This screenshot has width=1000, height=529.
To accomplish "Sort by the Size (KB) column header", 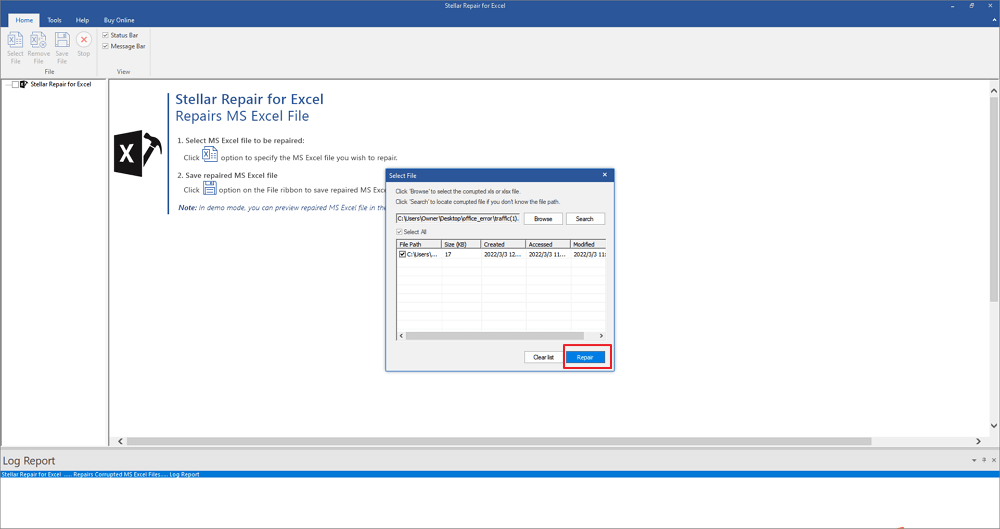I will [x=461, y=244].
